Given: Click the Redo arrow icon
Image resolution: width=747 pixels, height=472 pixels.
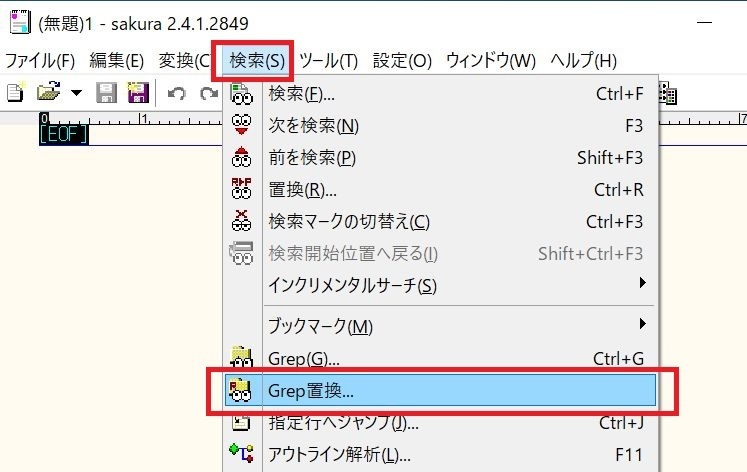Looking at the screenshot, I should (x=208, y=94).
